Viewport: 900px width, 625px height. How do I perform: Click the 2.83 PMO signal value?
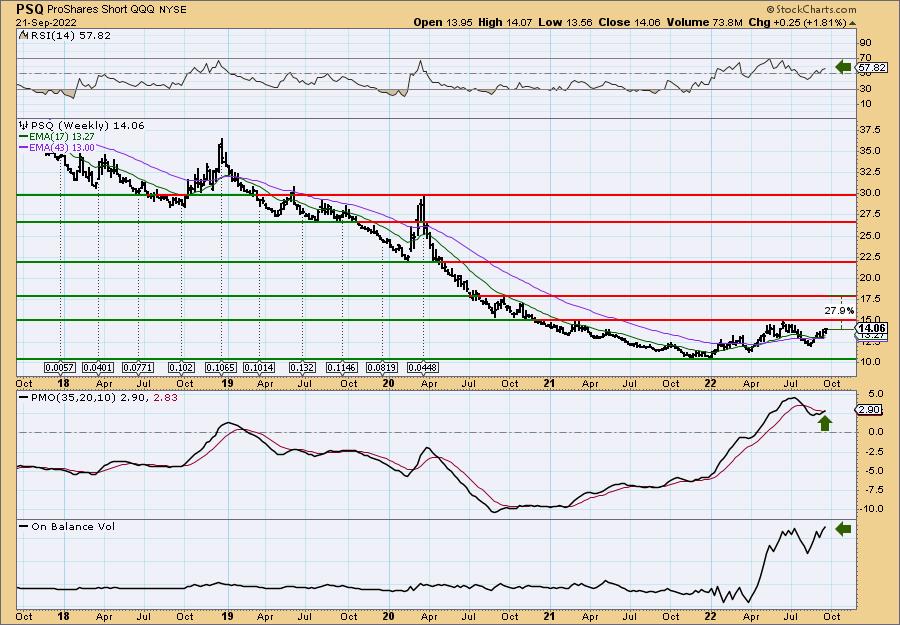point(166,397)
